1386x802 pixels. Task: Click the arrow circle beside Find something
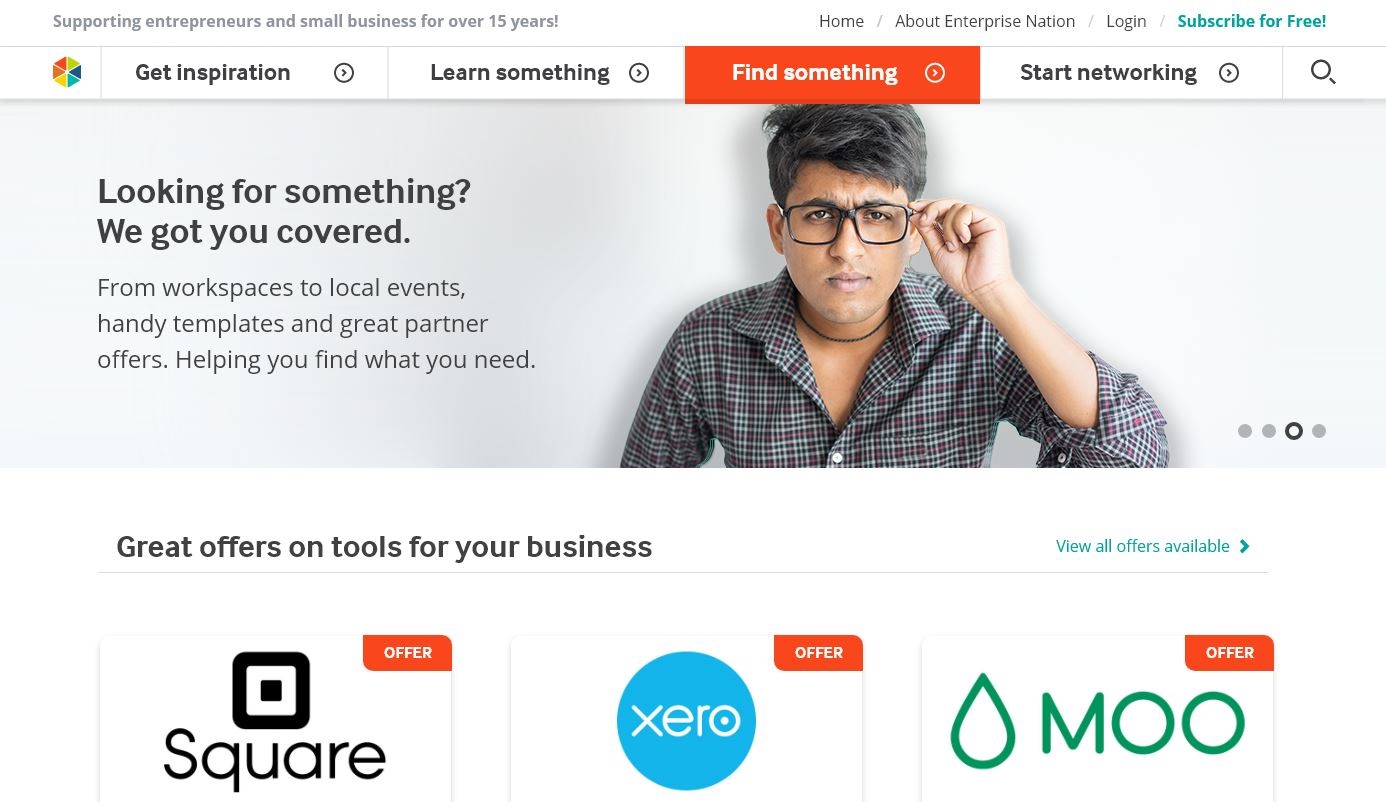point(935,73)
